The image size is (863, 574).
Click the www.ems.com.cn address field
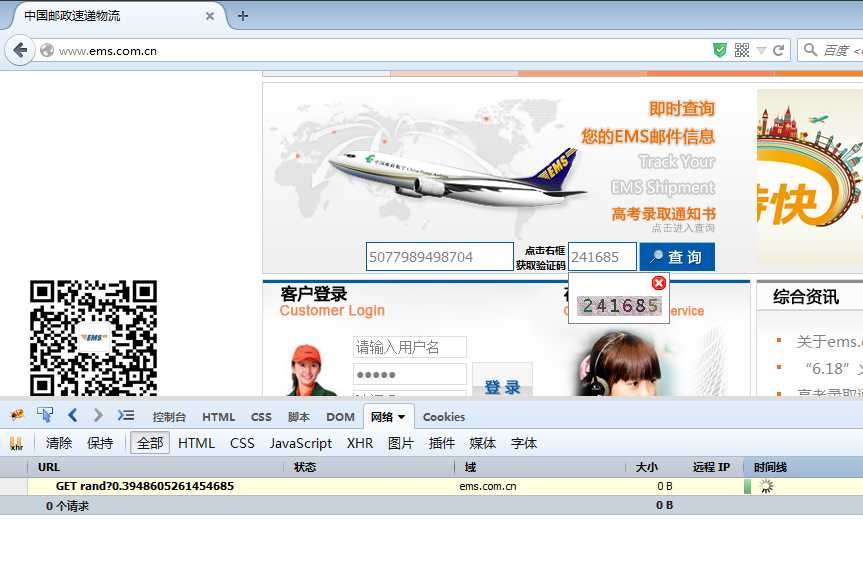tap(374, 51)
